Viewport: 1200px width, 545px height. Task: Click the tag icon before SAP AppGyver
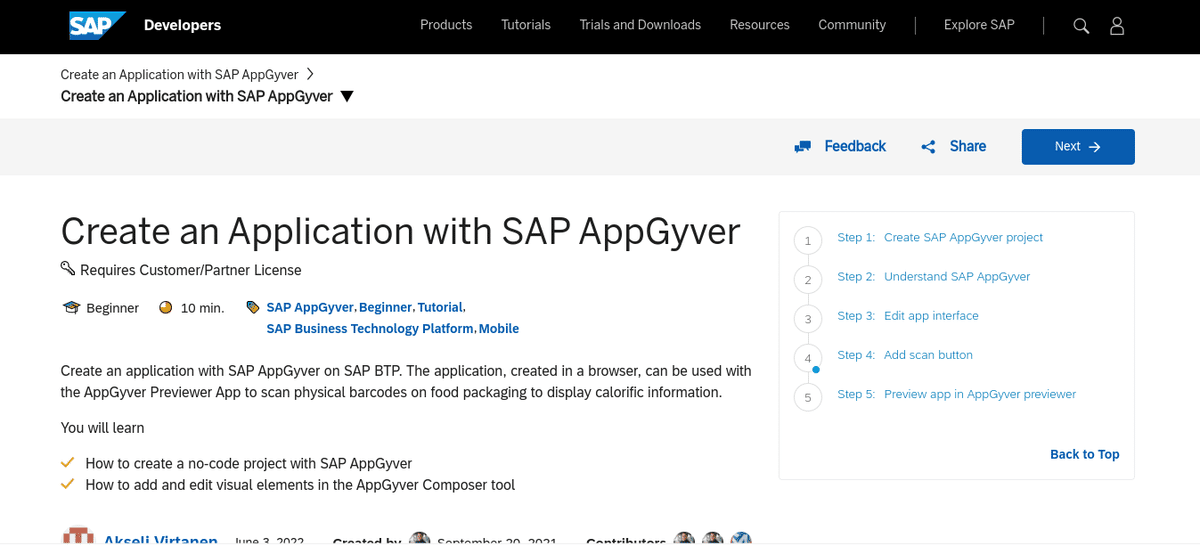coord(252,307)
